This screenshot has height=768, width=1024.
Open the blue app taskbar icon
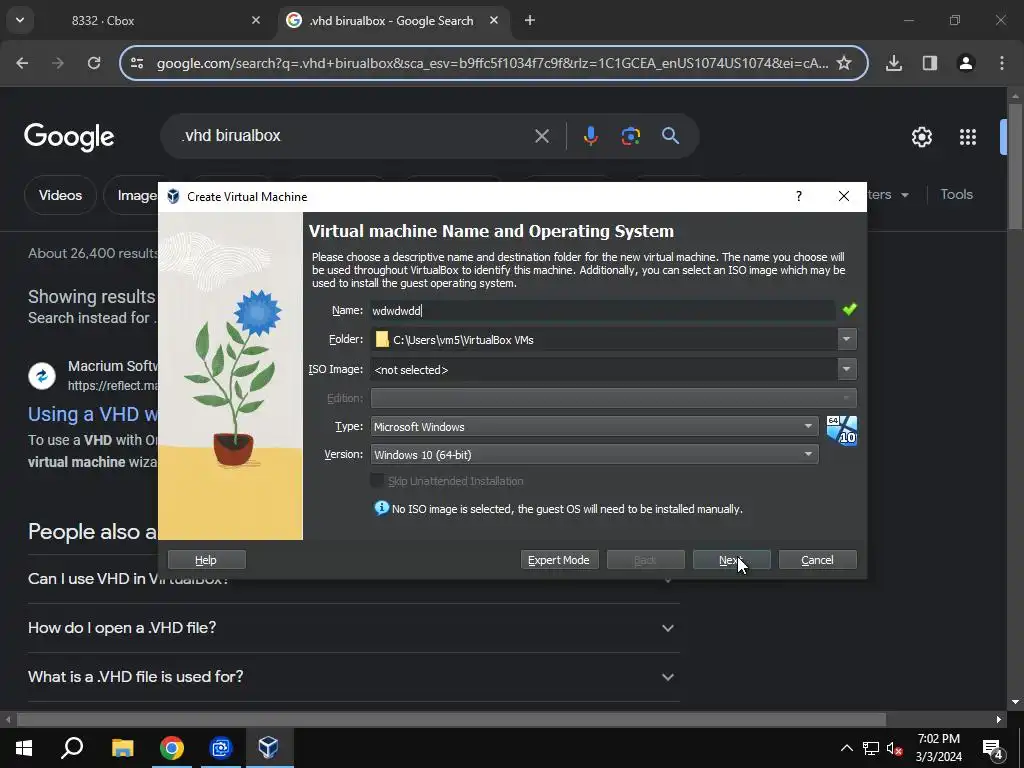pyautogui.click(x=221, y=748)
